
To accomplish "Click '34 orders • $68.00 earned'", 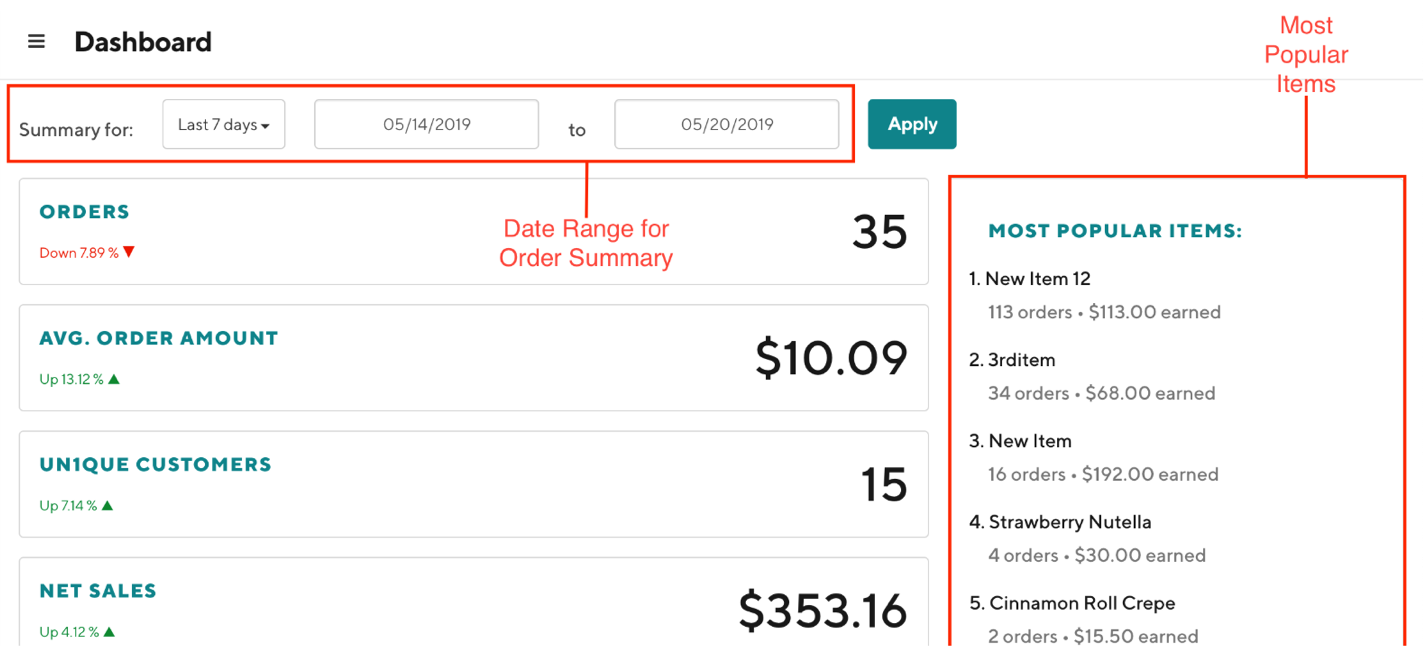I will (1102, 393).
